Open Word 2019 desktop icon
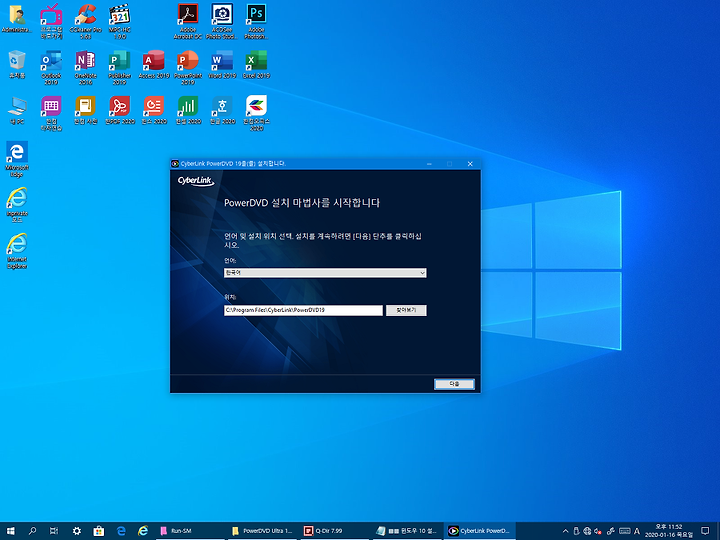Image resolution: width=720 pixels, height=540 pixels. (222, 64)
